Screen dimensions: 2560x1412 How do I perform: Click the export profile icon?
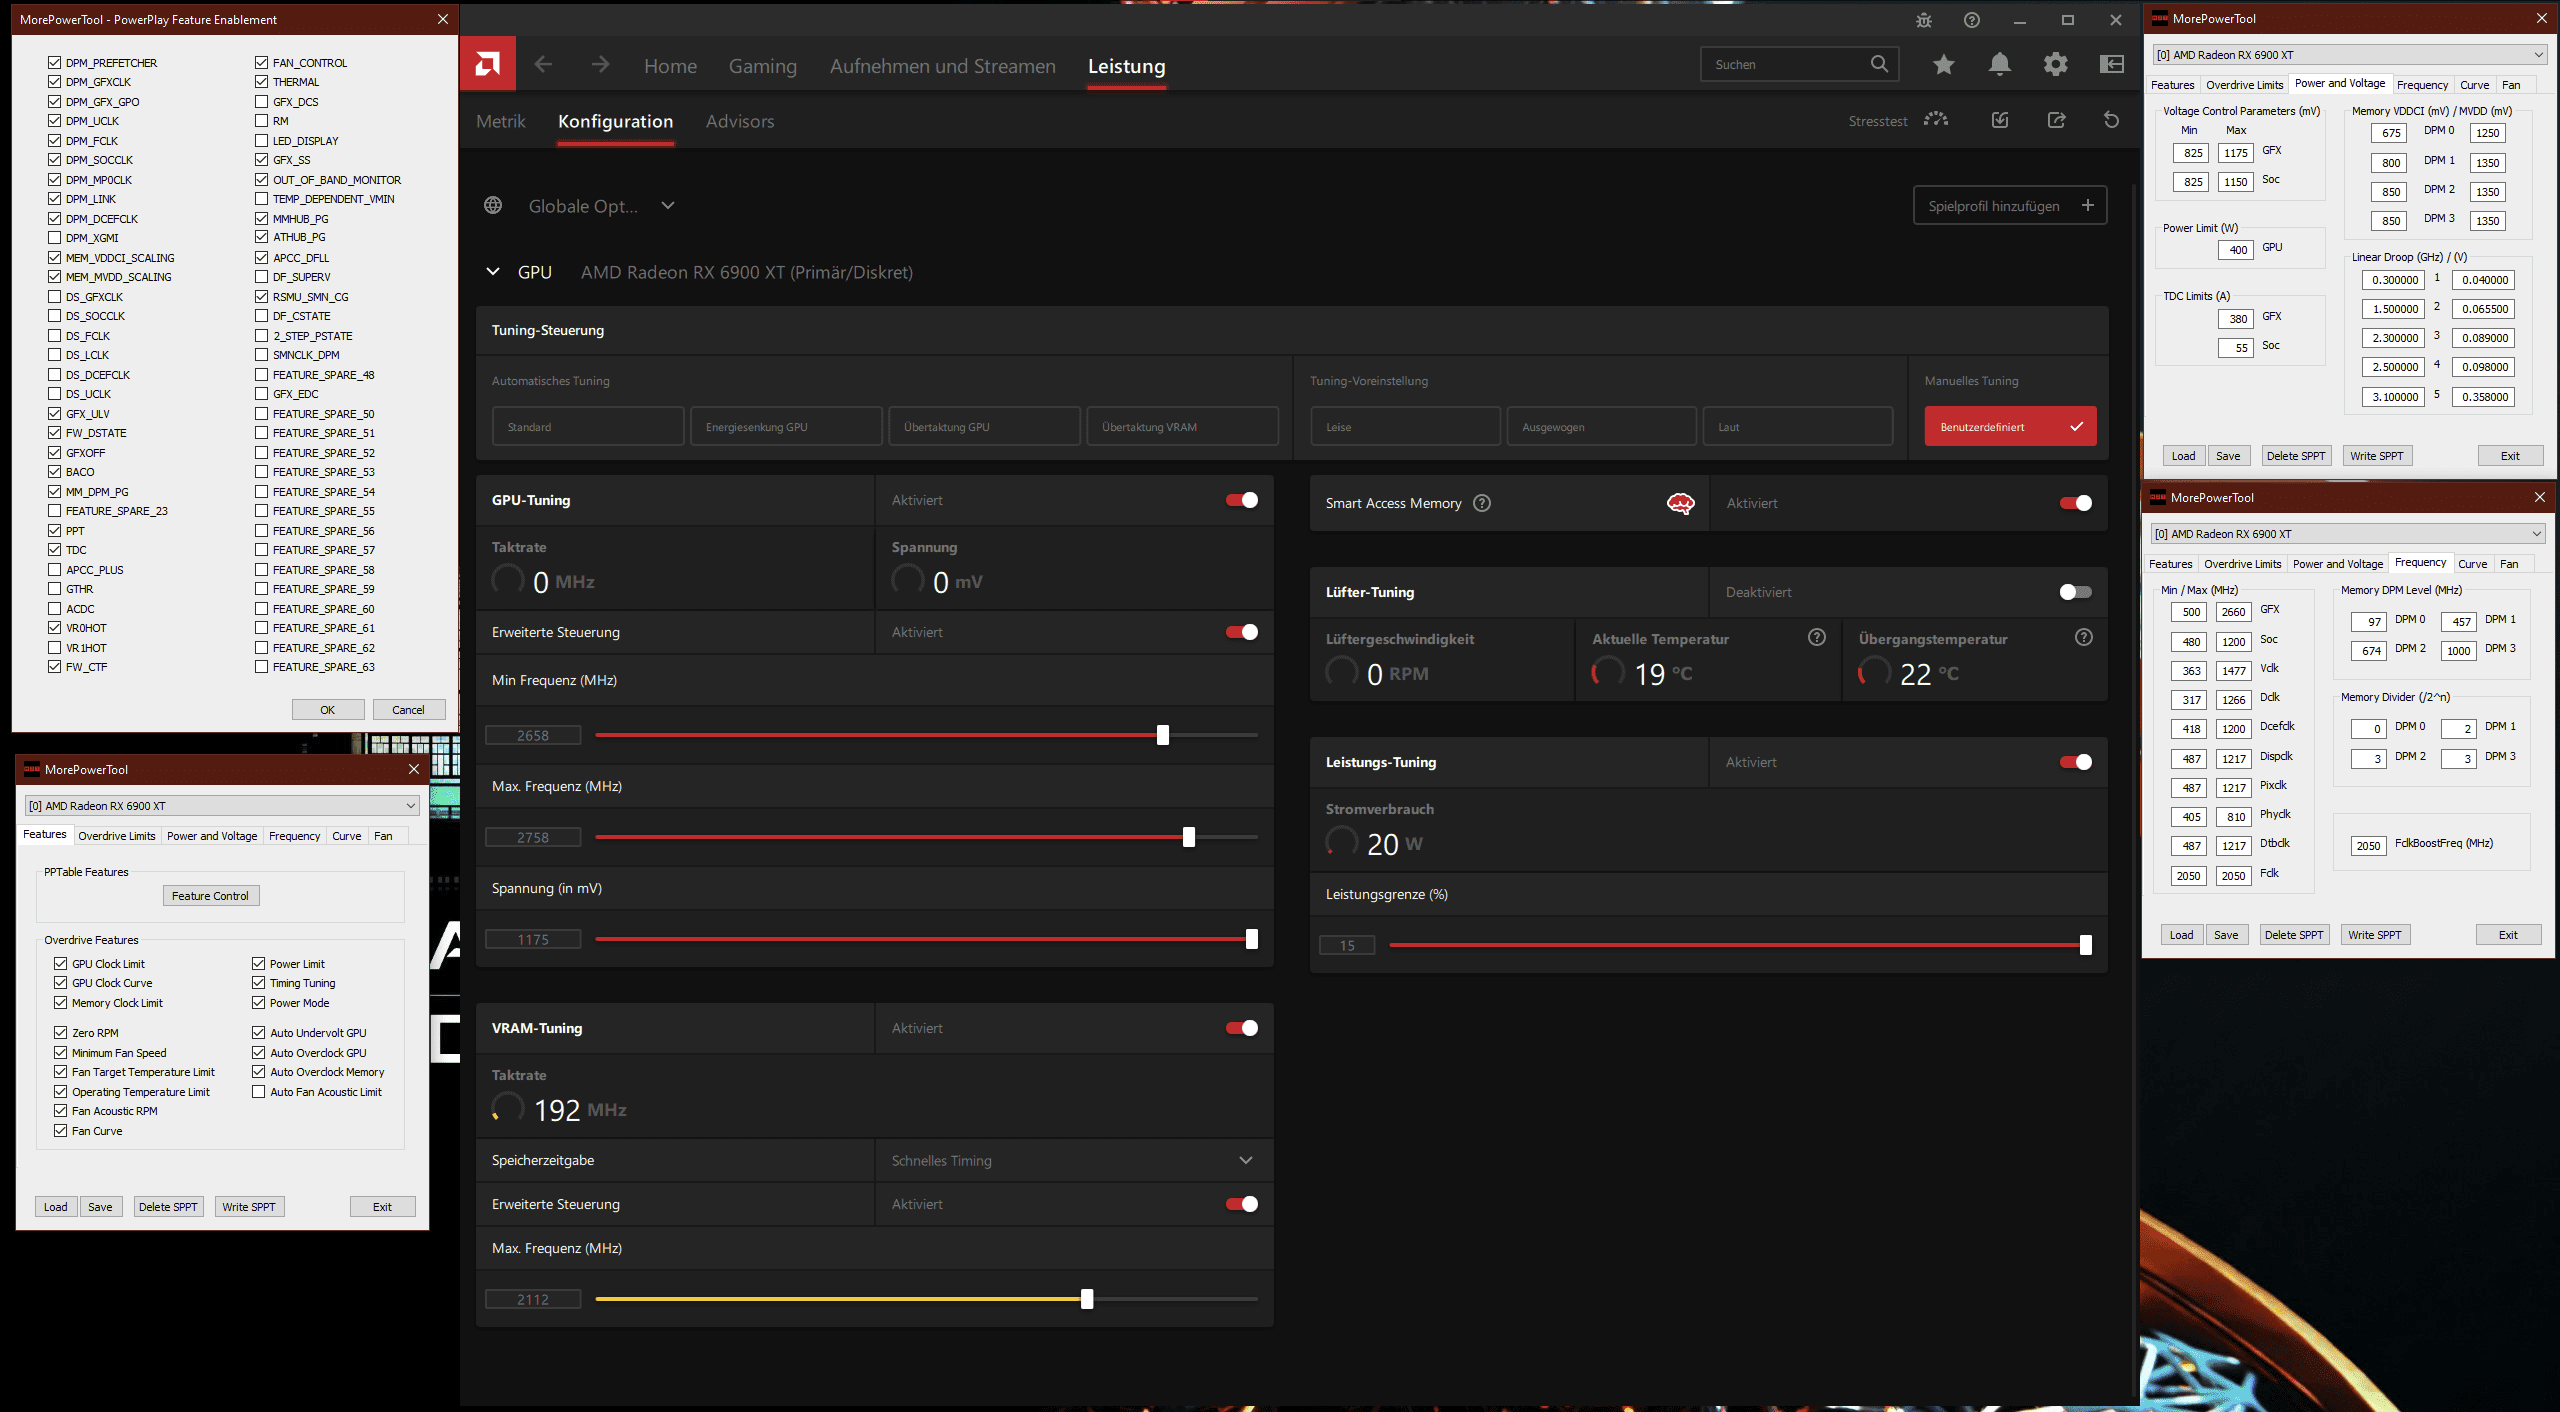tap(2056, 120)
